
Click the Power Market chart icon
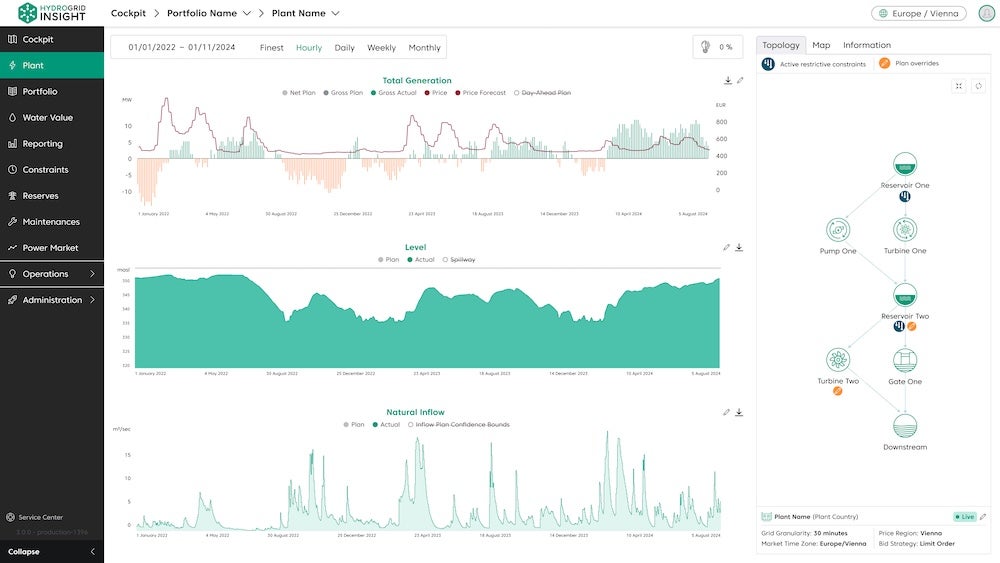click(12, 248)
